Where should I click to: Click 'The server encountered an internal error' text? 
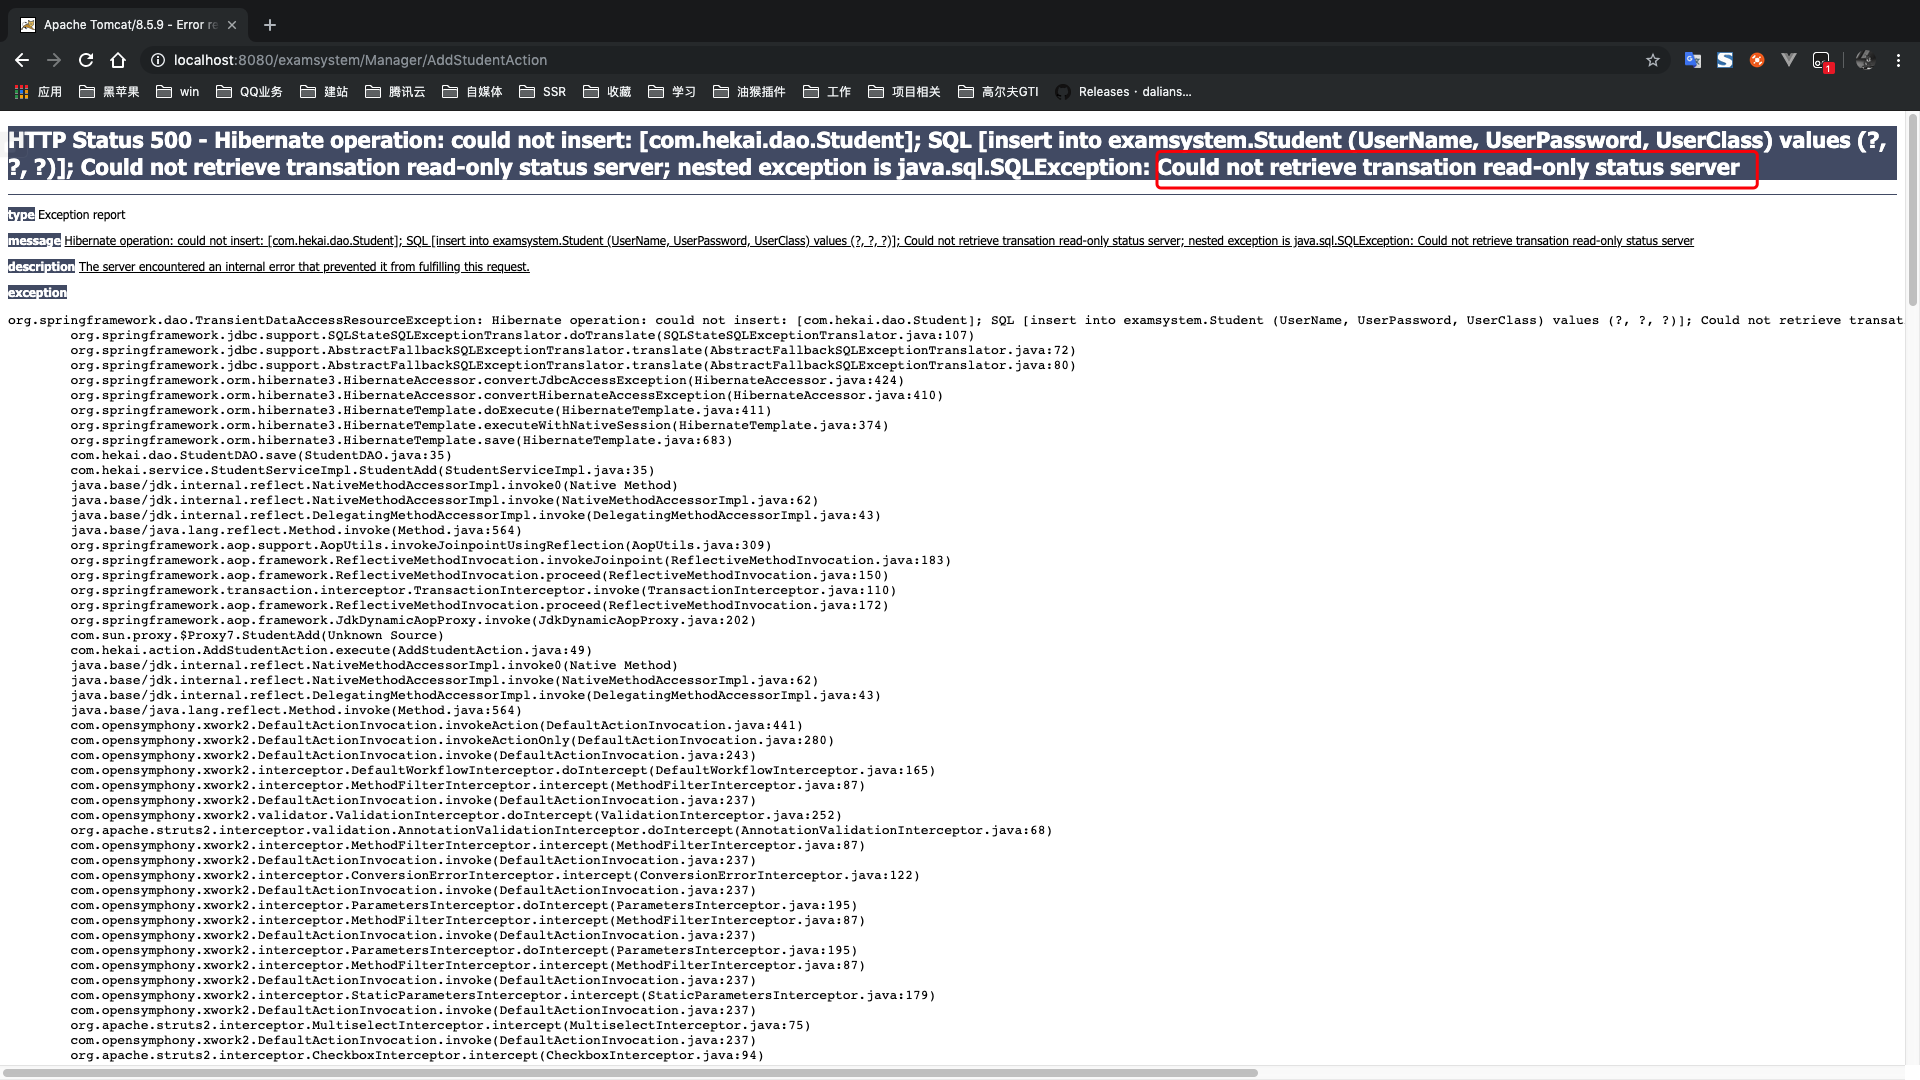[x=304, y=267]
